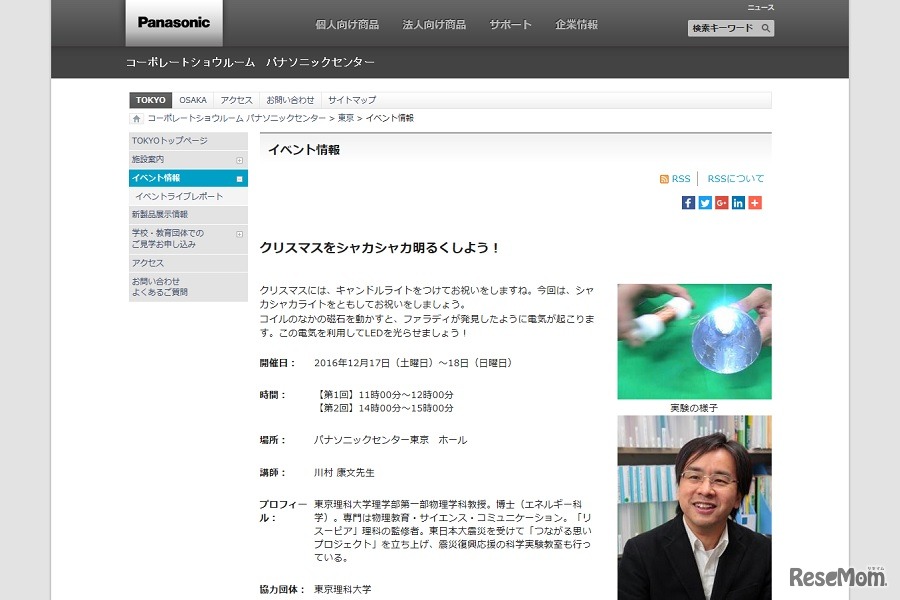Click the home breadcrumb icon

coord(136,118)
